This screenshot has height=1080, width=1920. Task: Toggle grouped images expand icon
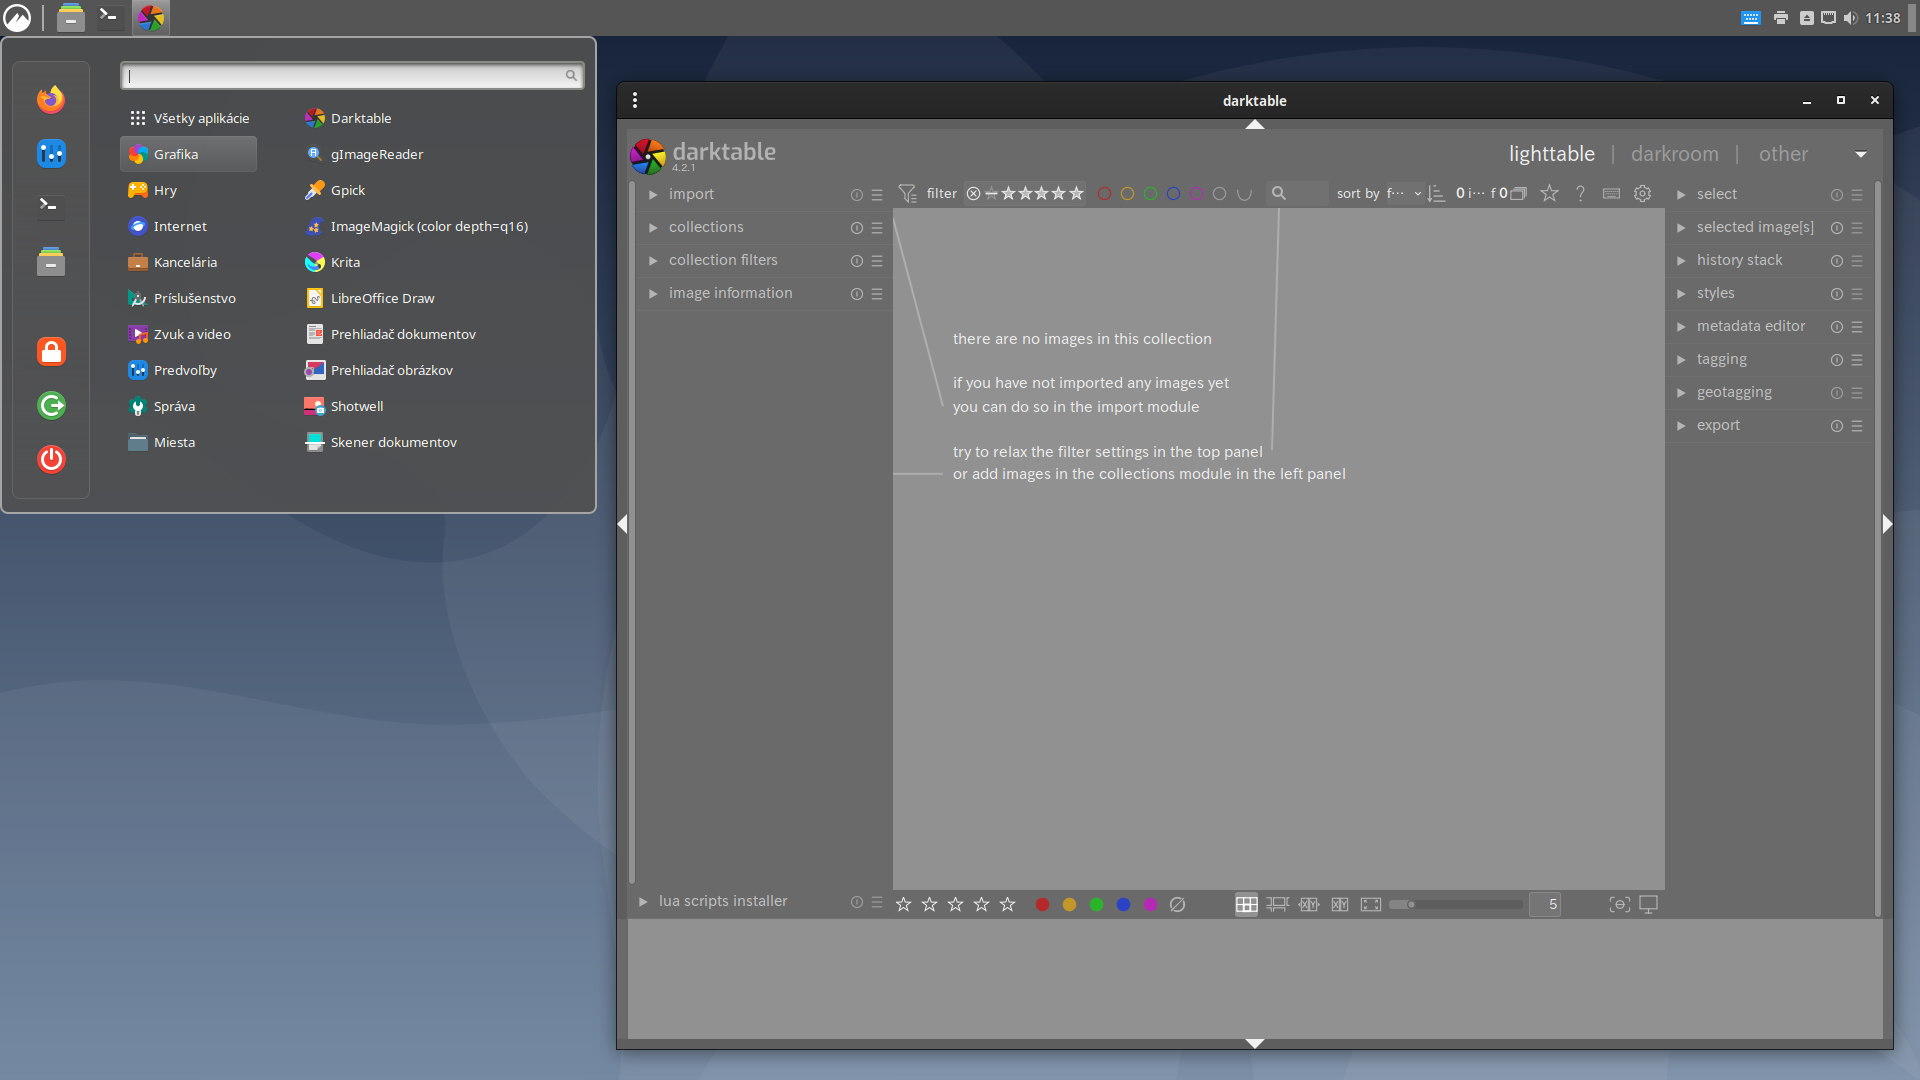[1518, 194]
